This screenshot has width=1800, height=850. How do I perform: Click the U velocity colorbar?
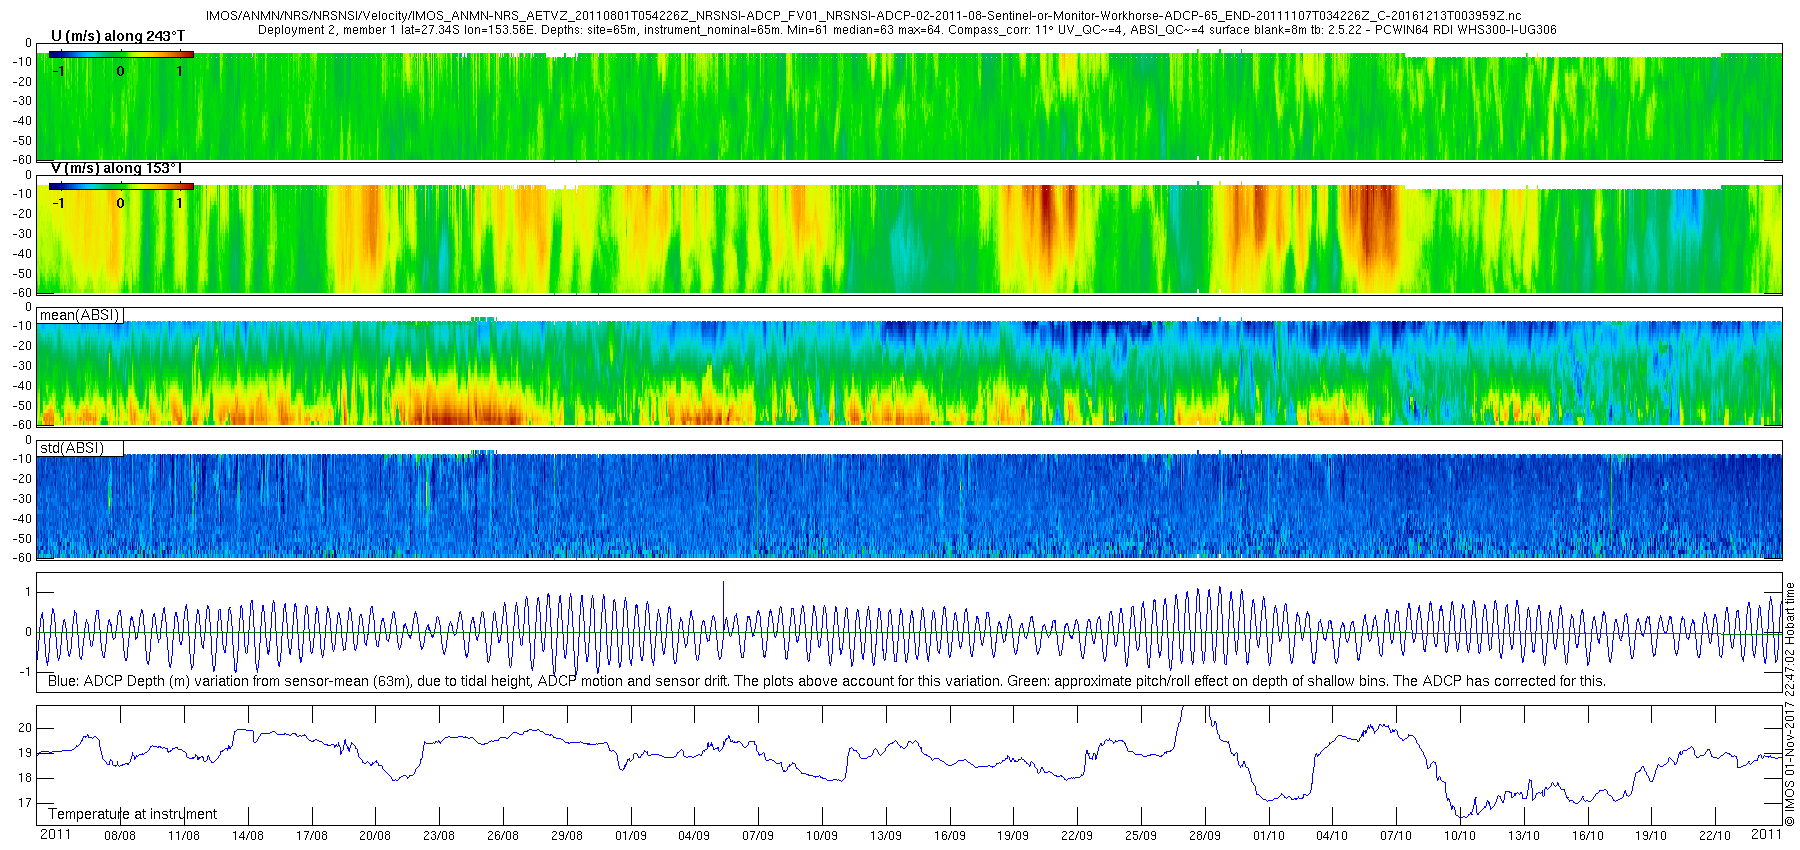(x=121, y=55)
